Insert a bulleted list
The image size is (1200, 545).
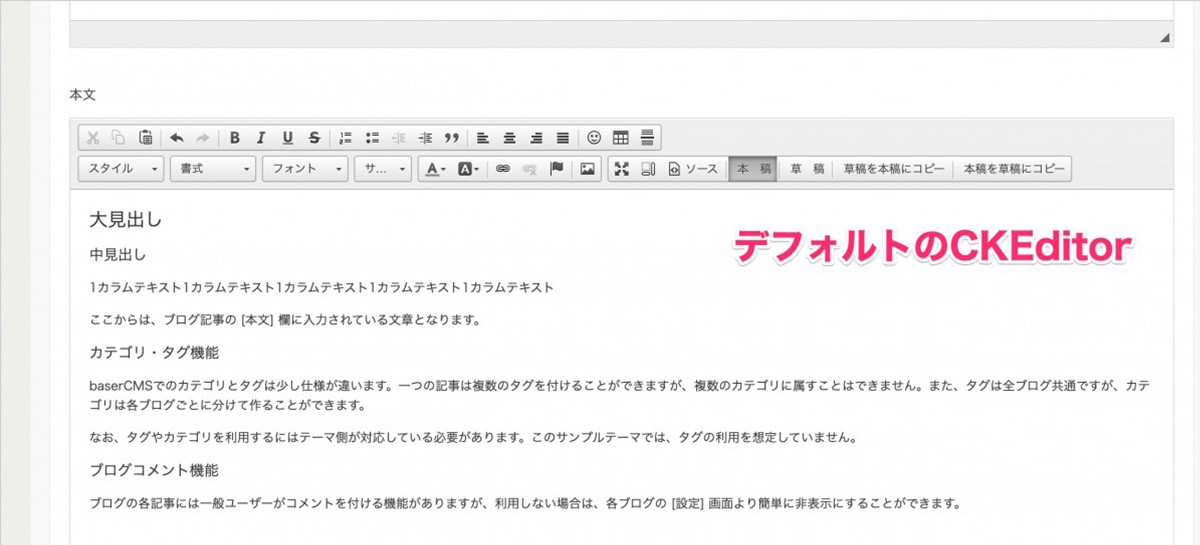[372, 138]
